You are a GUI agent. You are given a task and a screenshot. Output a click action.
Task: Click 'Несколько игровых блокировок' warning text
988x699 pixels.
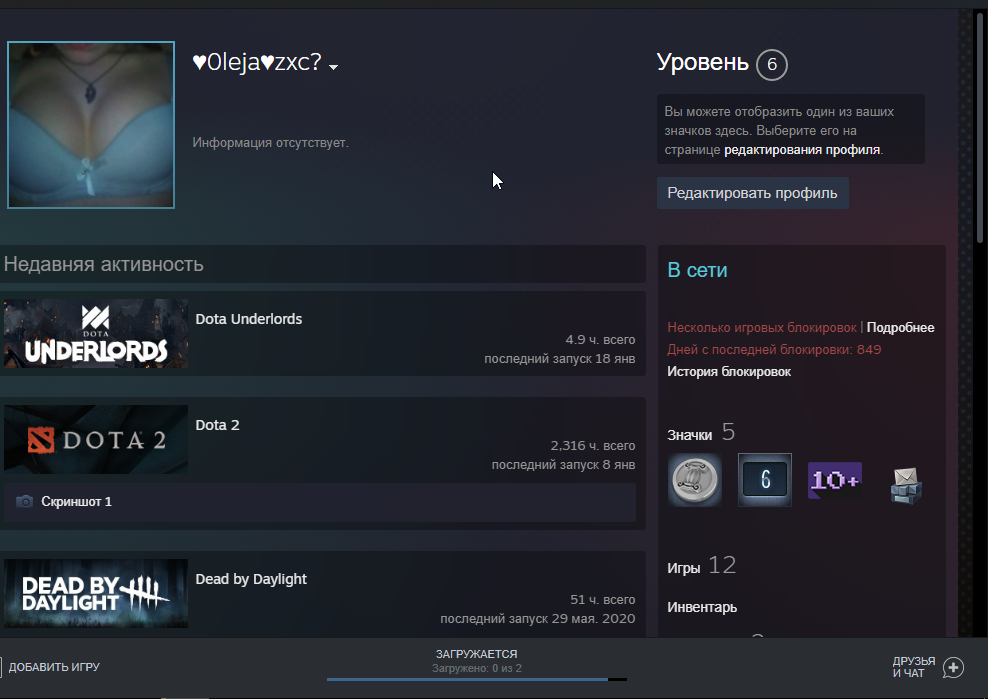click(762, 328)
